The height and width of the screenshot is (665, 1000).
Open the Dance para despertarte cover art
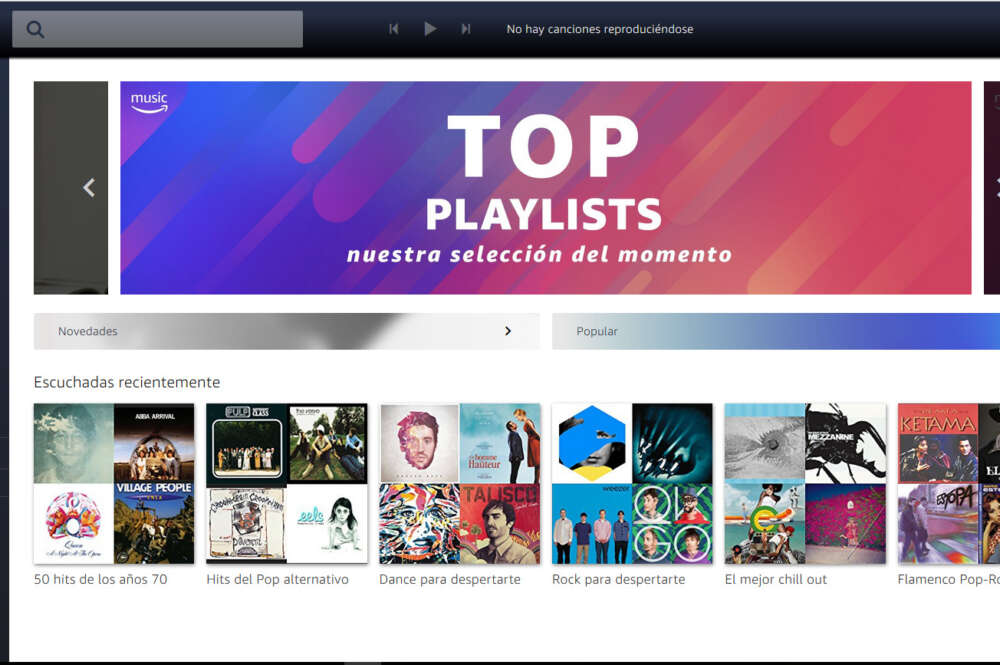459,483
